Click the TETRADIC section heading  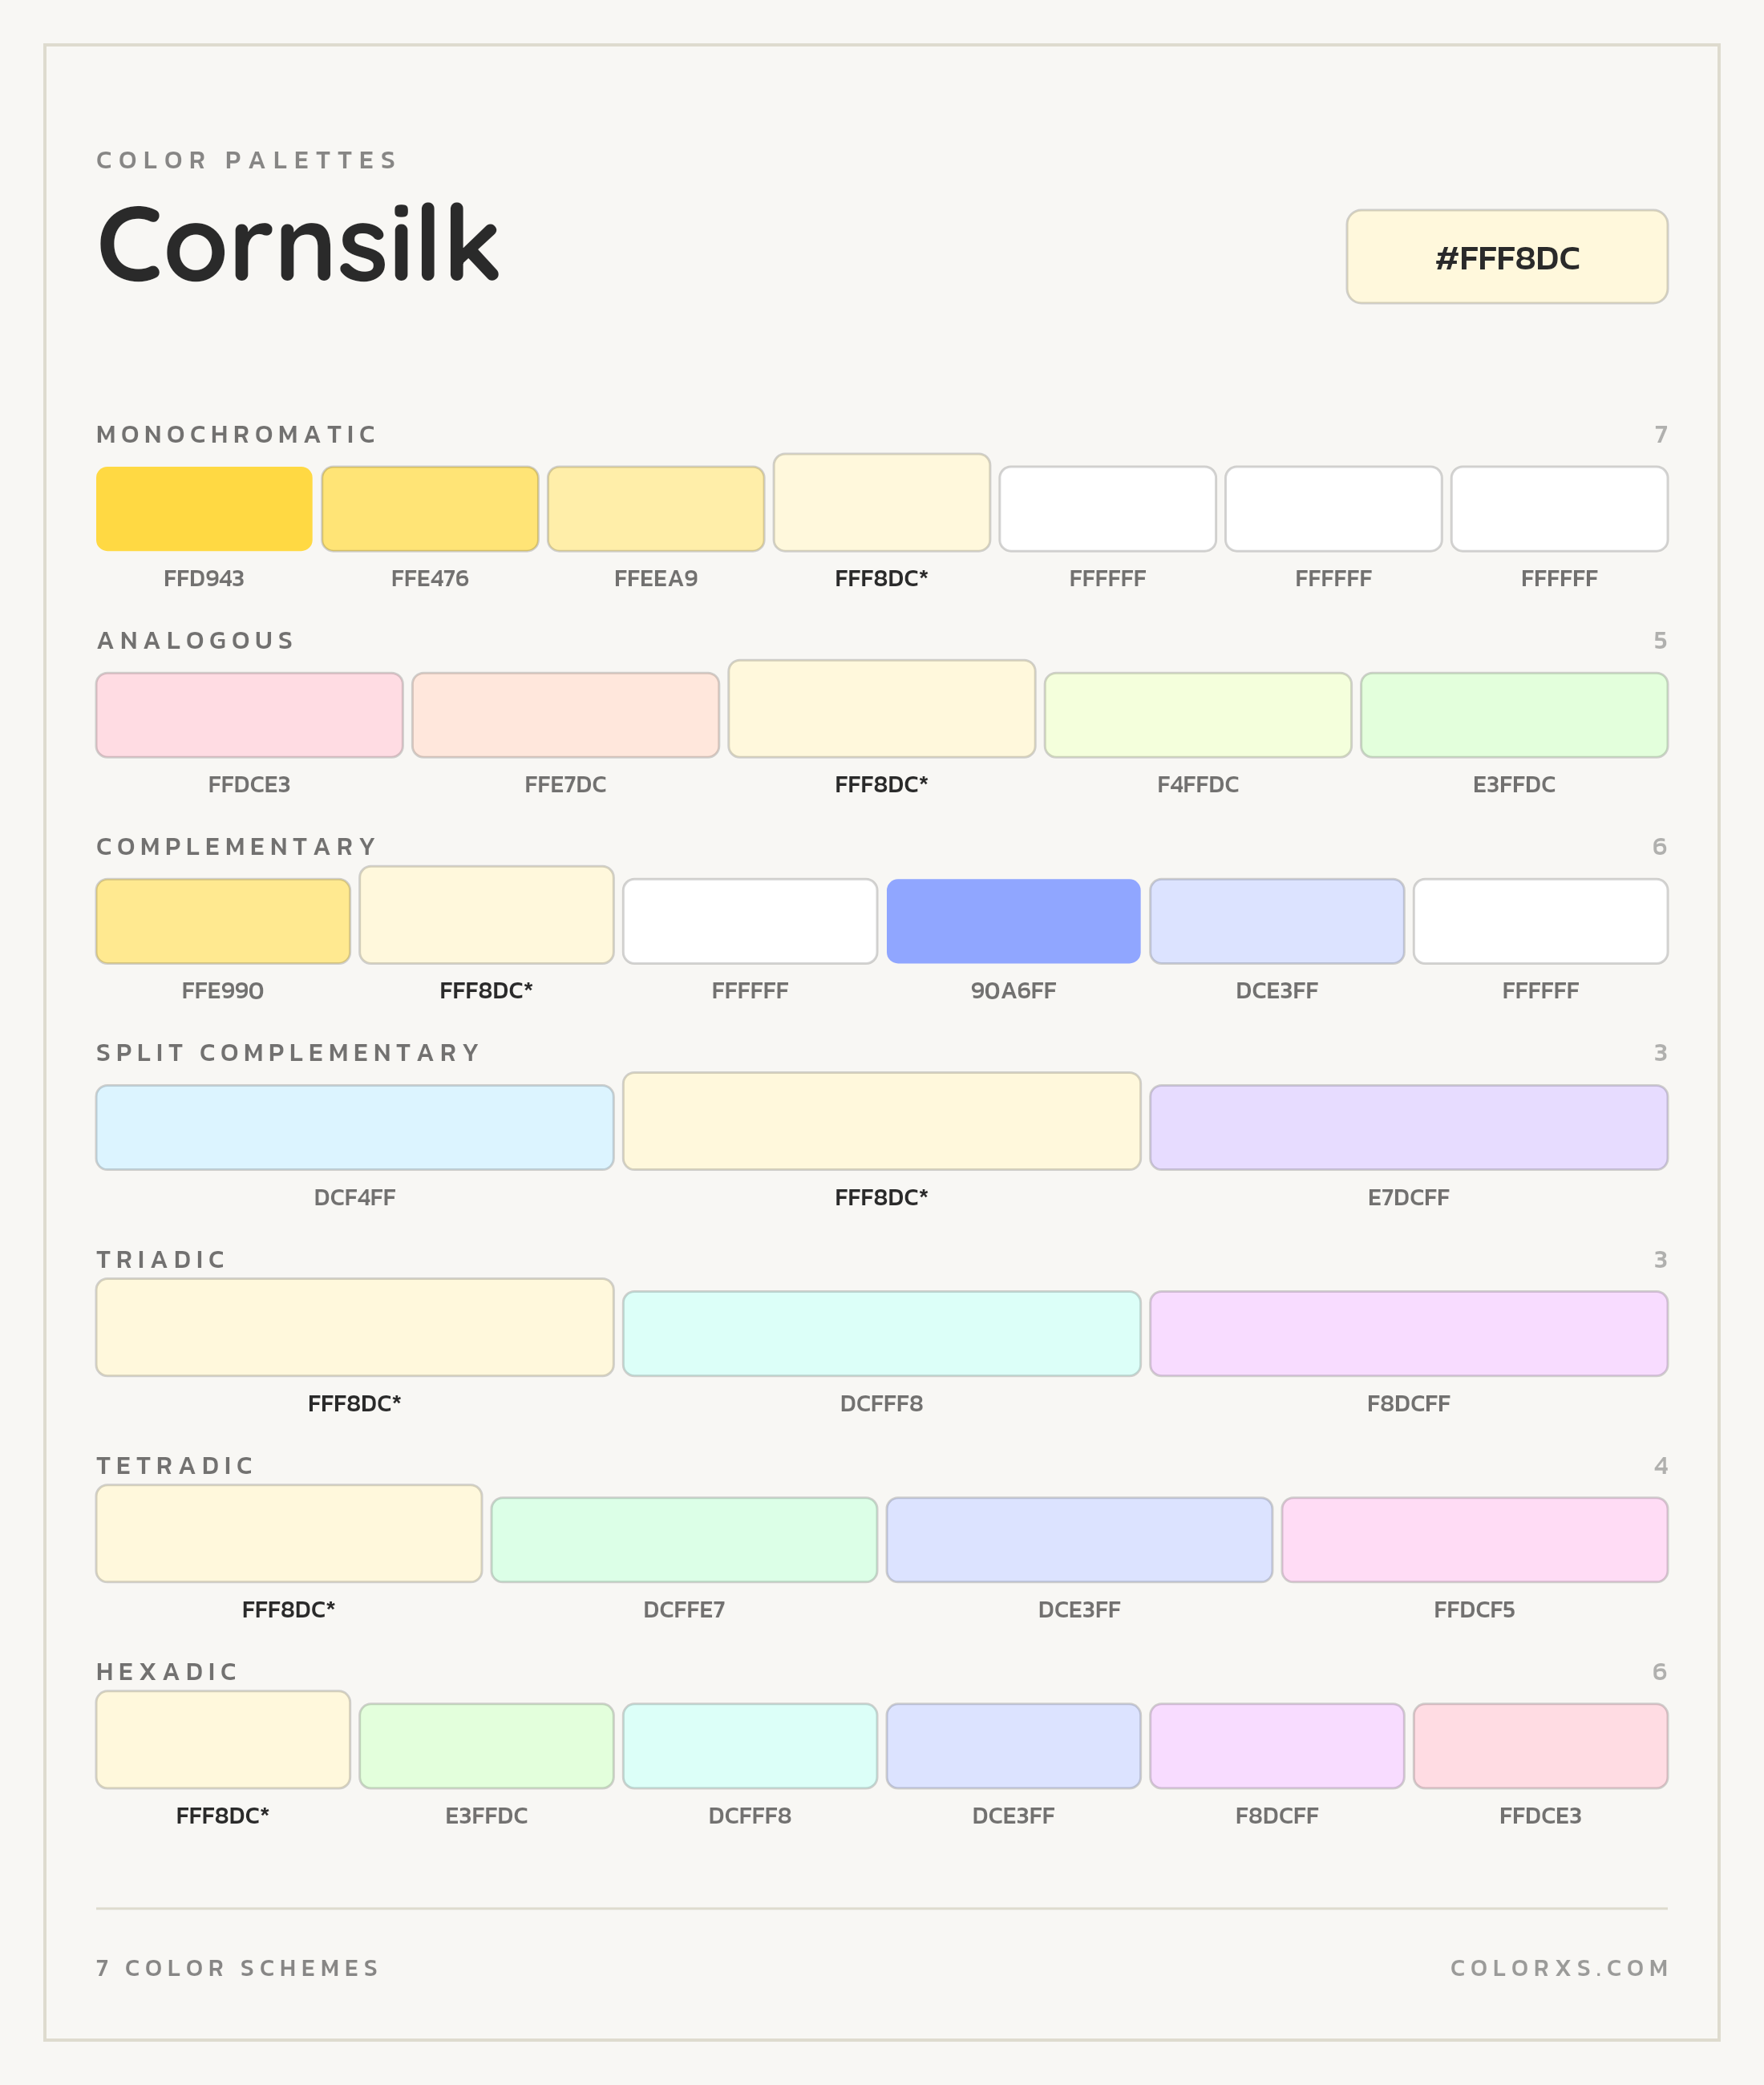(x=175, y=1465)
